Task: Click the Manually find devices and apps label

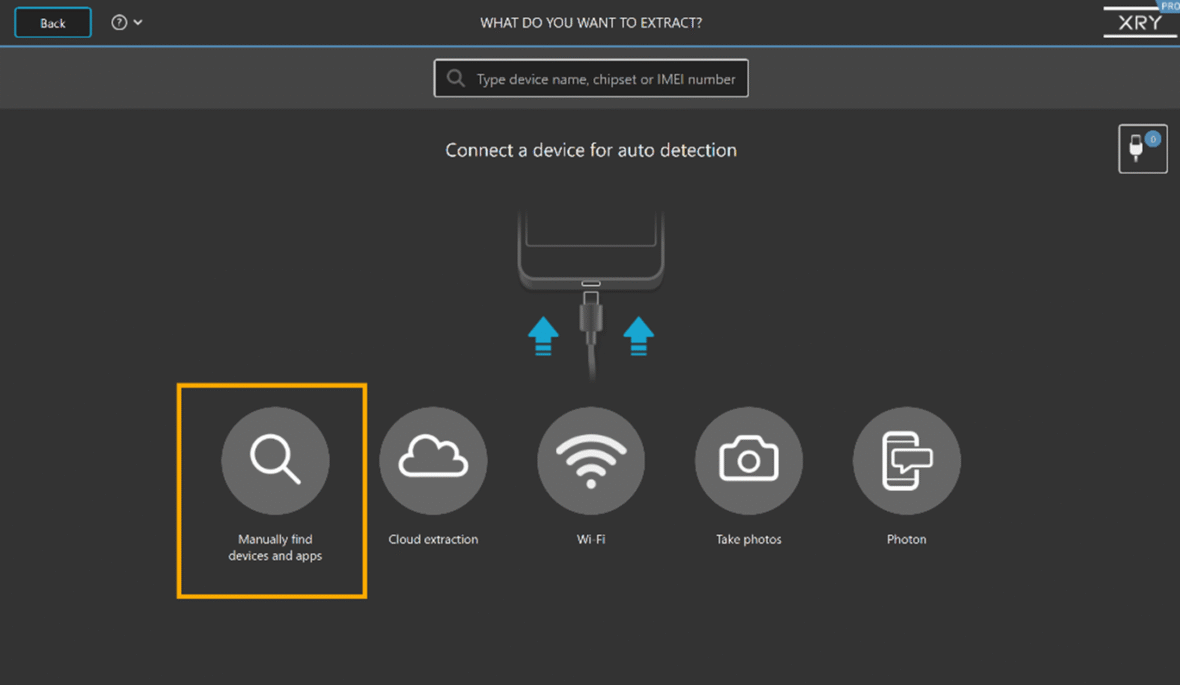Action: pos(275,547)
